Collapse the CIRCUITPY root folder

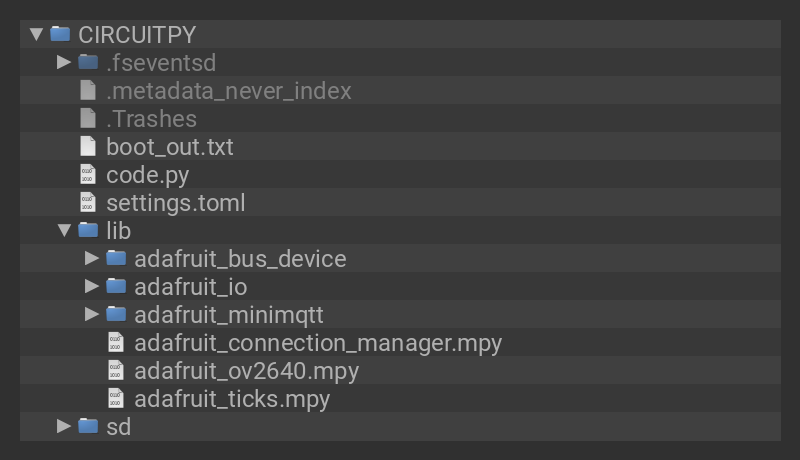36,34
